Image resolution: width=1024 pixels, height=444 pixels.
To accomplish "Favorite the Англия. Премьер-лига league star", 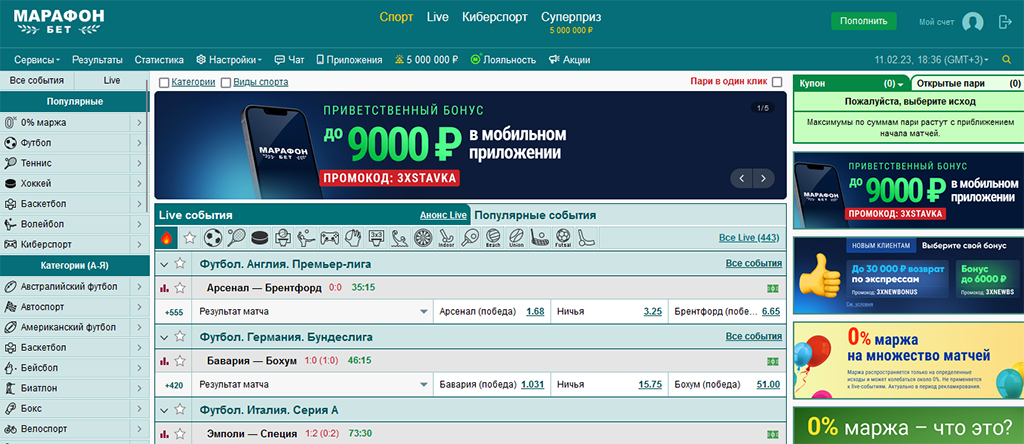I will coord(180,264).
